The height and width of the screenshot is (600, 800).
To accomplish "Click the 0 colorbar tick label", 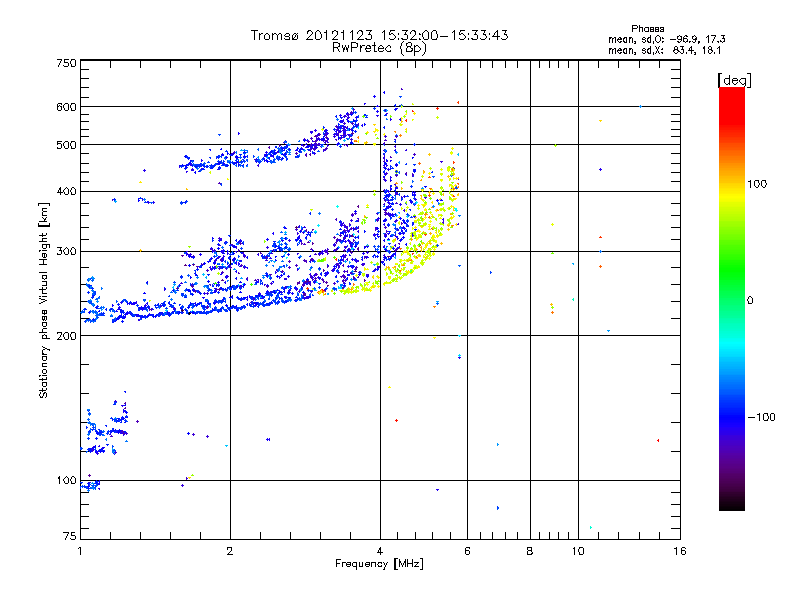I will (750, 301).
